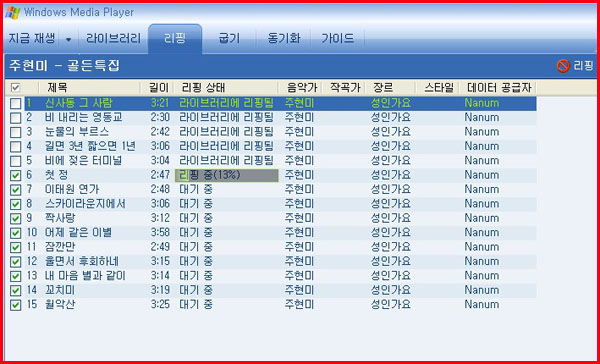Uncheck the box for track 13 내 마음 별과 같이
This screenshot has width=600, height=364.
tap(15, 276)
